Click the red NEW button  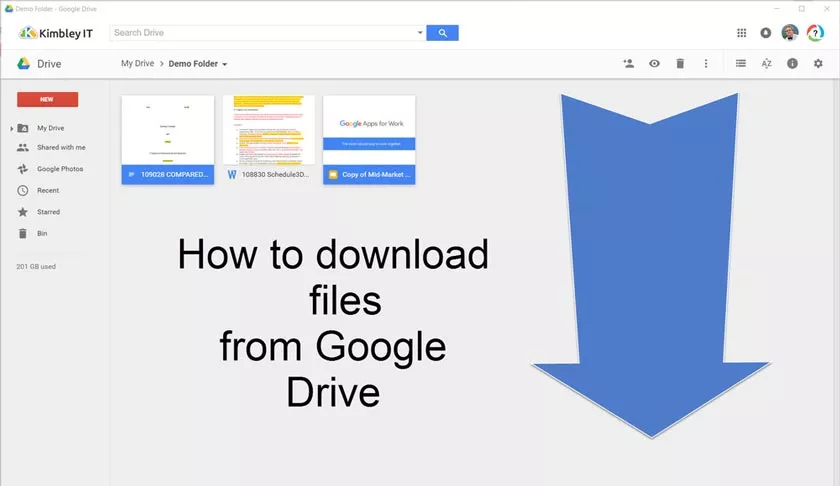[x=47, y=99]
